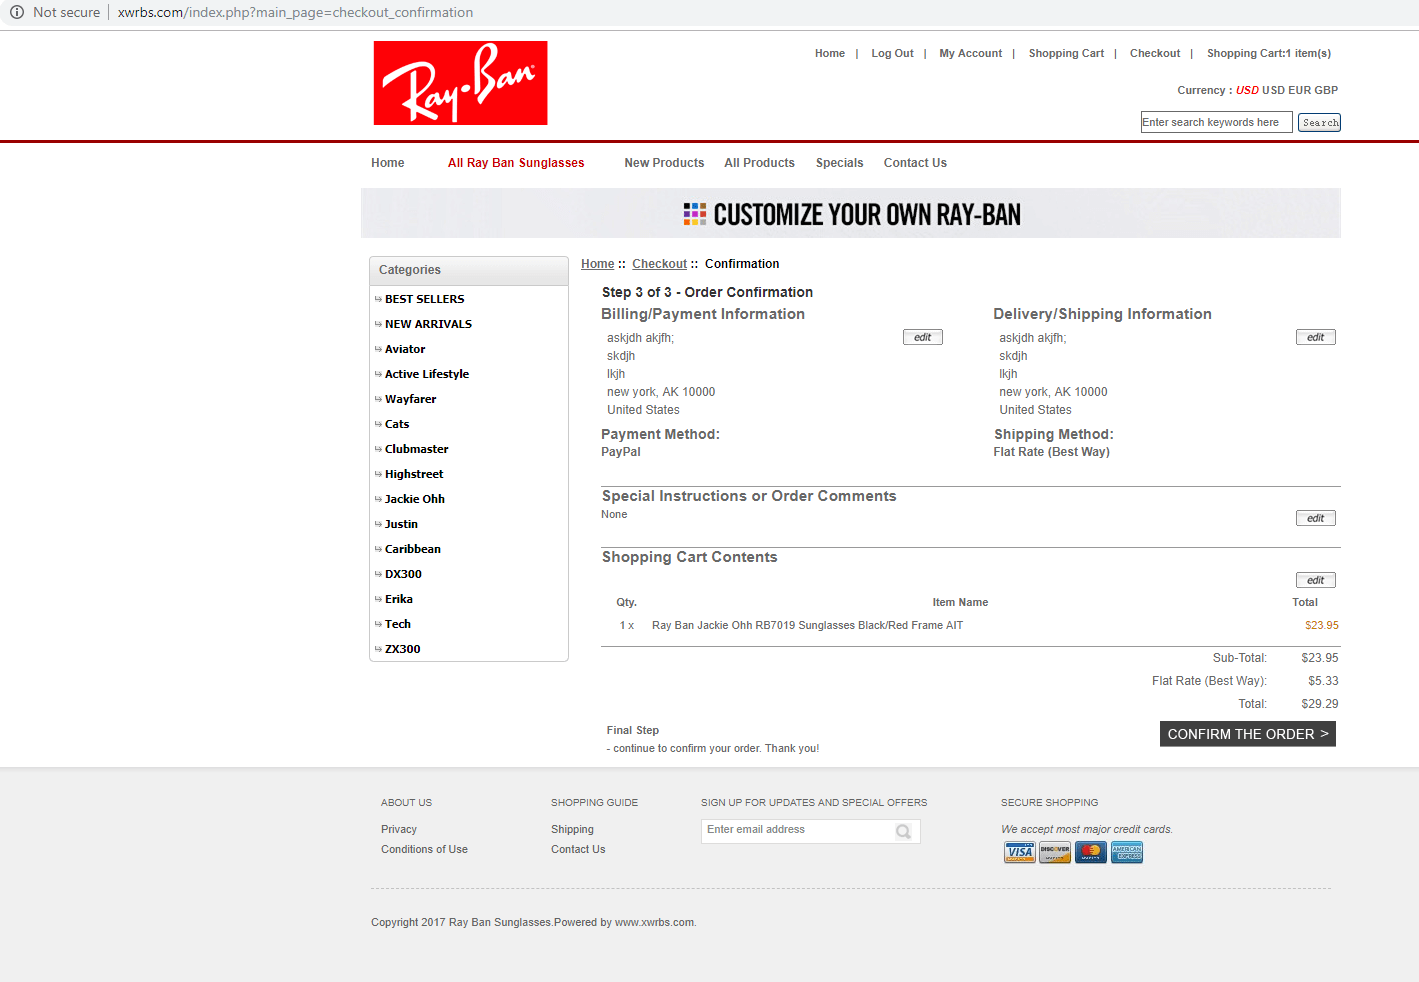Click the Search button
The width and height of the screenshot is (1419, 982).
(x=1320, y=122)
